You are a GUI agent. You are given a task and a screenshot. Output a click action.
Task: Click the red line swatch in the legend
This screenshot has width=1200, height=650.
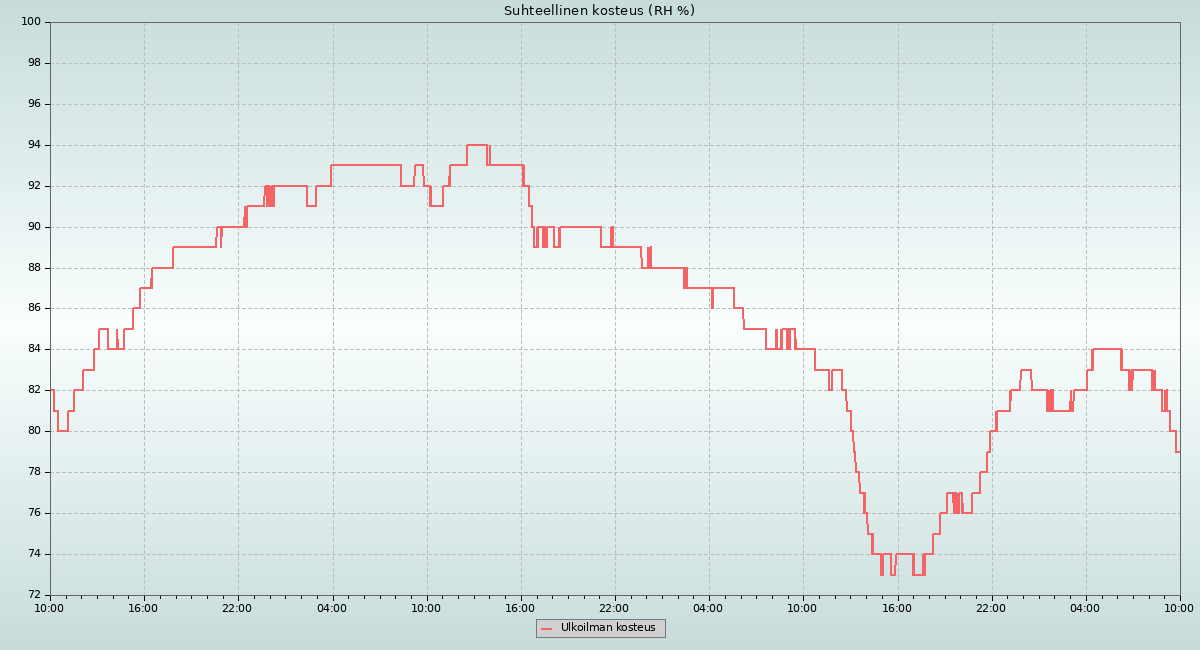click(x=547, y=629)
